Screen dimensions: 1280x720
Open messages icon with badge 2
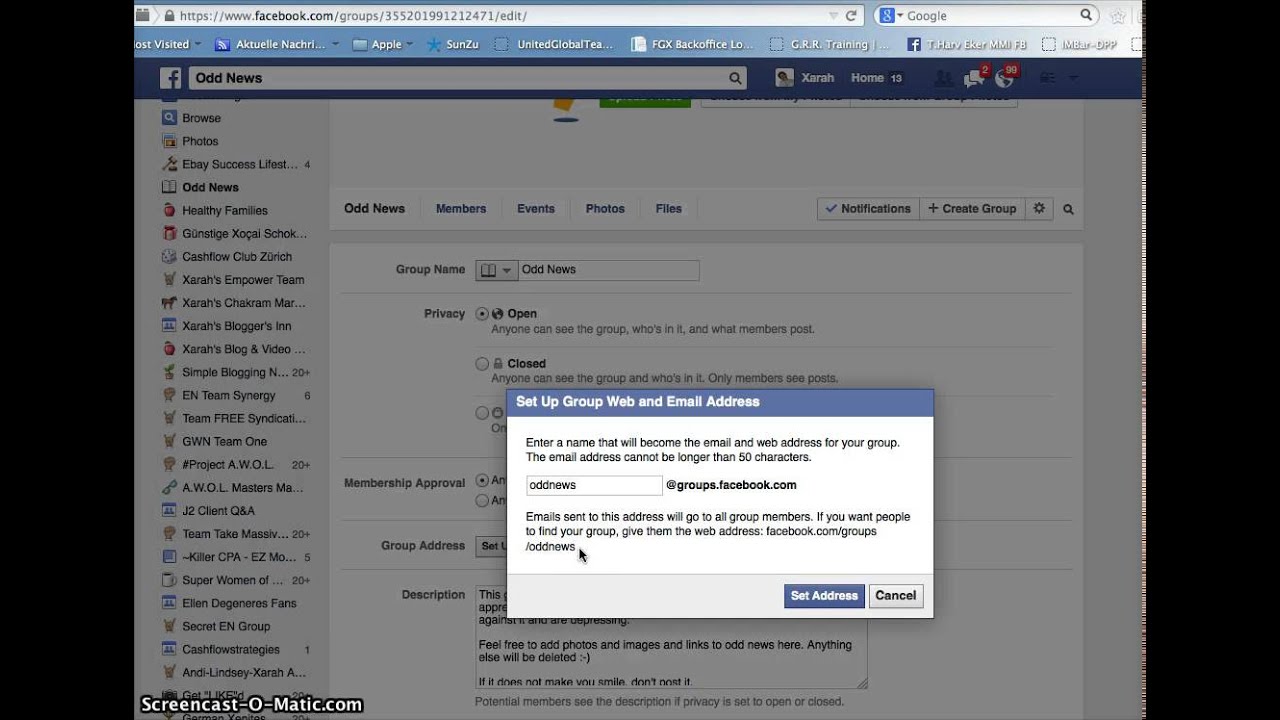[x=973, y=78]
